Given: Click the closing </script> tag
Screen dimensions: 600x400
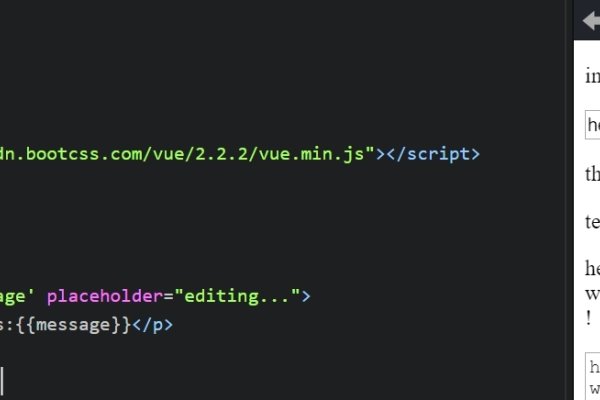Looking at the screenshot, I should [x=433, y=154].
